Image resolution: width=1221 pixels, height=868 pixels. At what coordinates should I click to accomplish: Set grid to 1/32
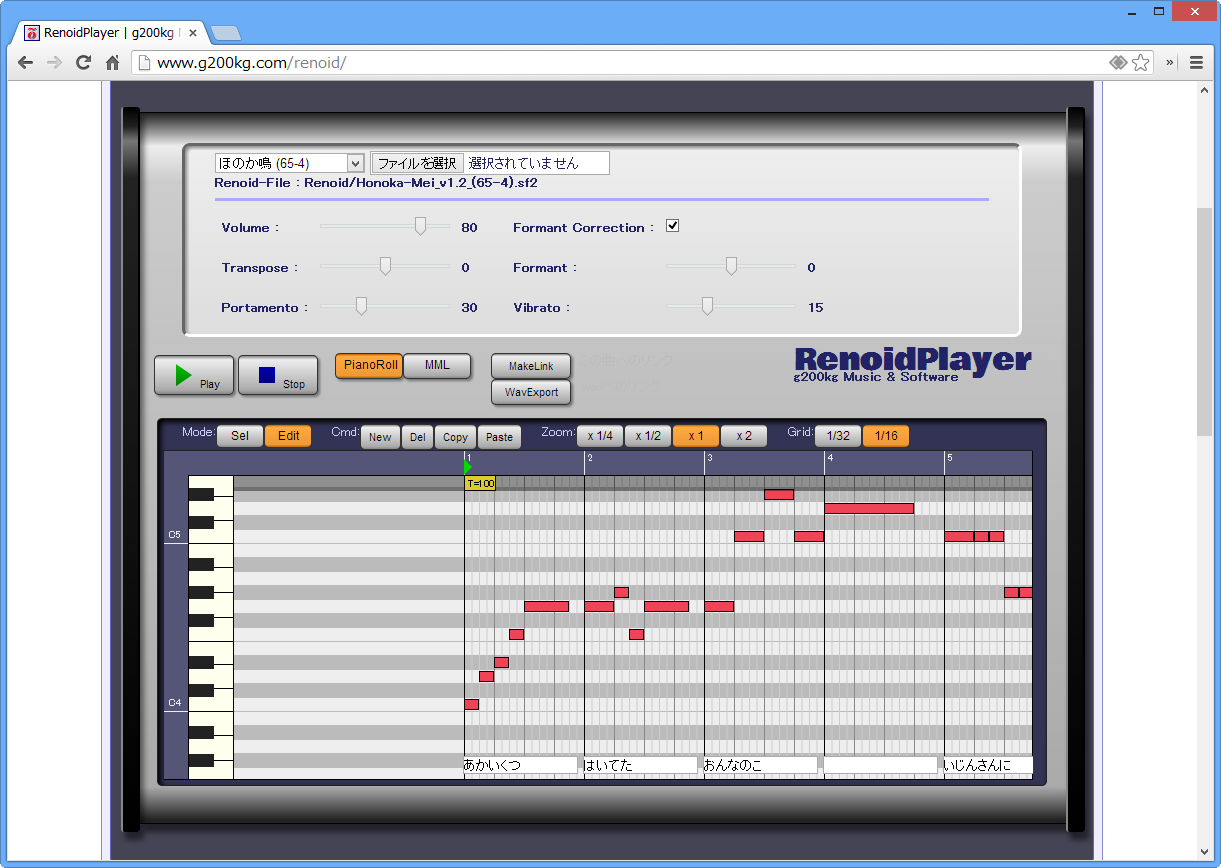tap(838, 436)
